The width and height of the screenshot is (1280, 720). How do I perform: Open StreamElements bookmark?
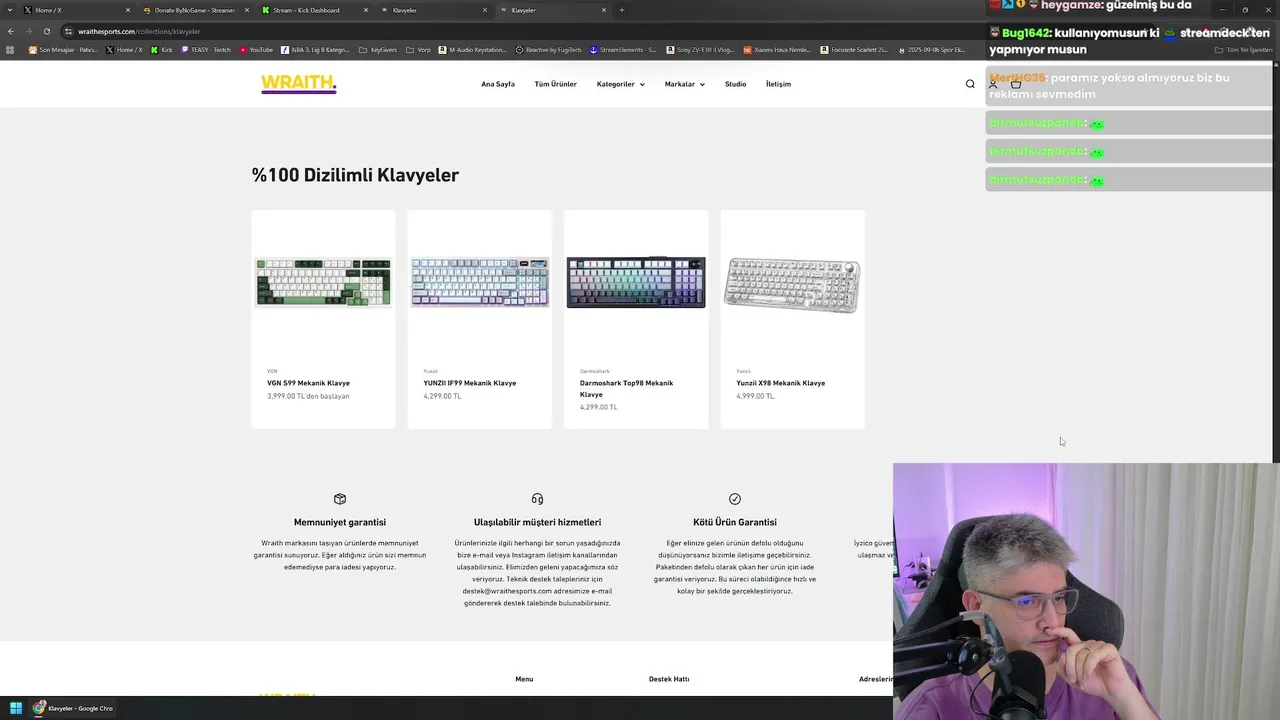click(x=623, y=49)
